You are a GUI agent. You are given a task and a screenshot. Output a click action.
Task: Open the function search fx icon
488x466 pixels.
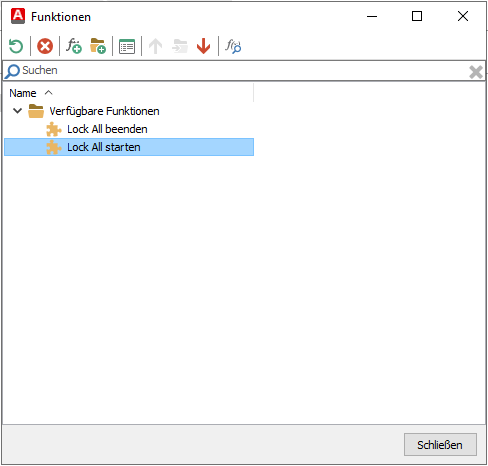[233, 46]
